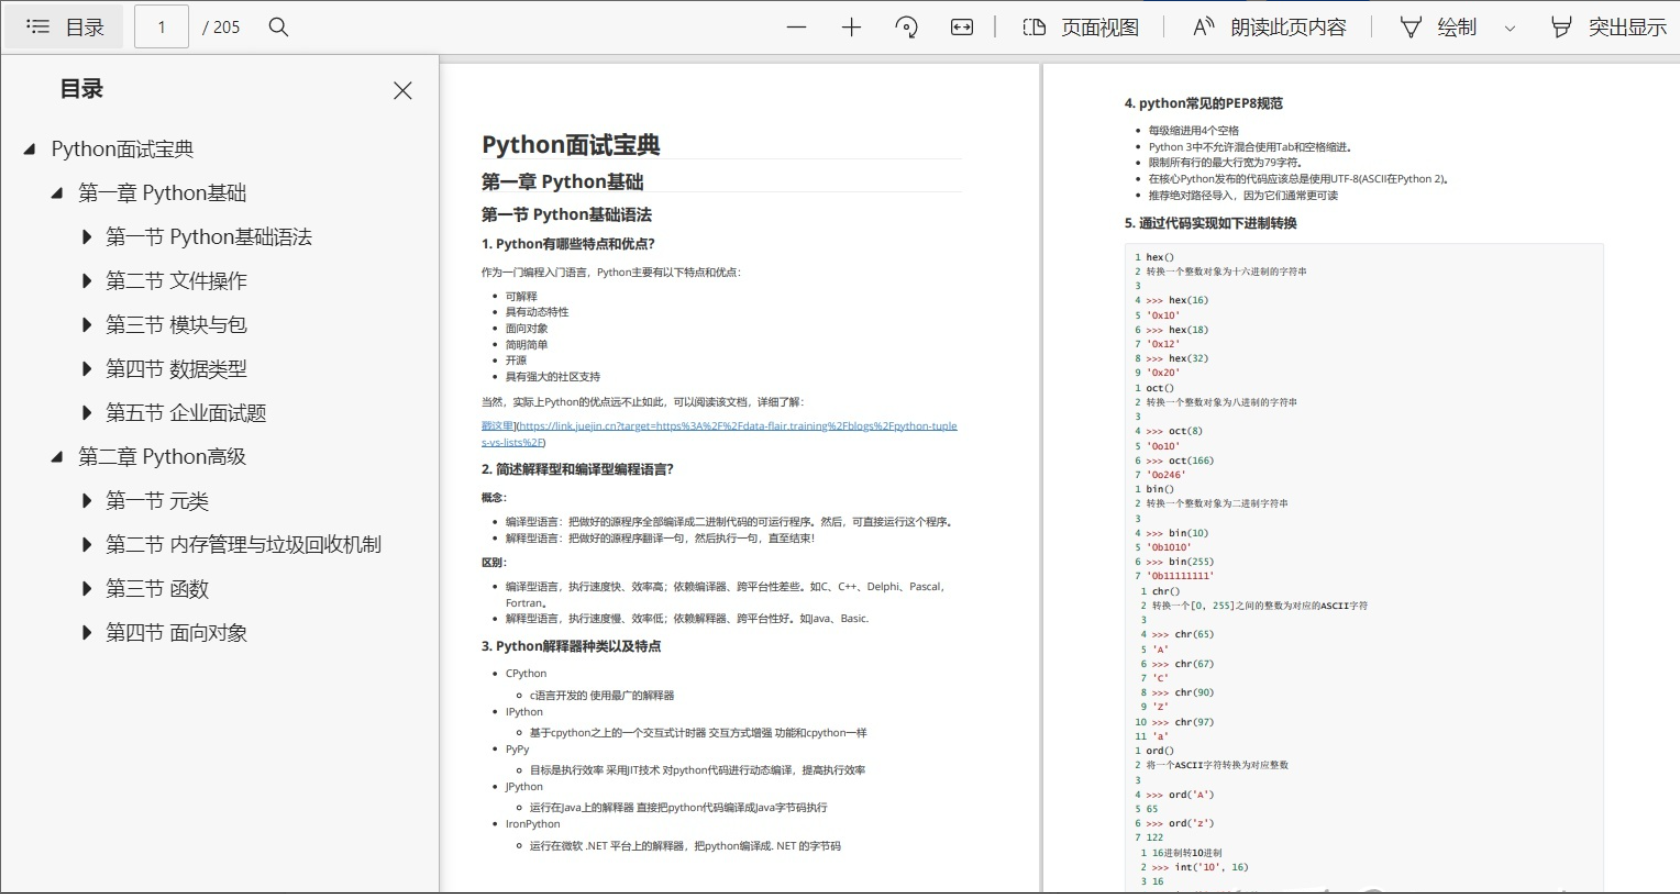Jump to 第四节 数据类型 entry
This screenshot has width=1680, height=894.
click(176, 369)
